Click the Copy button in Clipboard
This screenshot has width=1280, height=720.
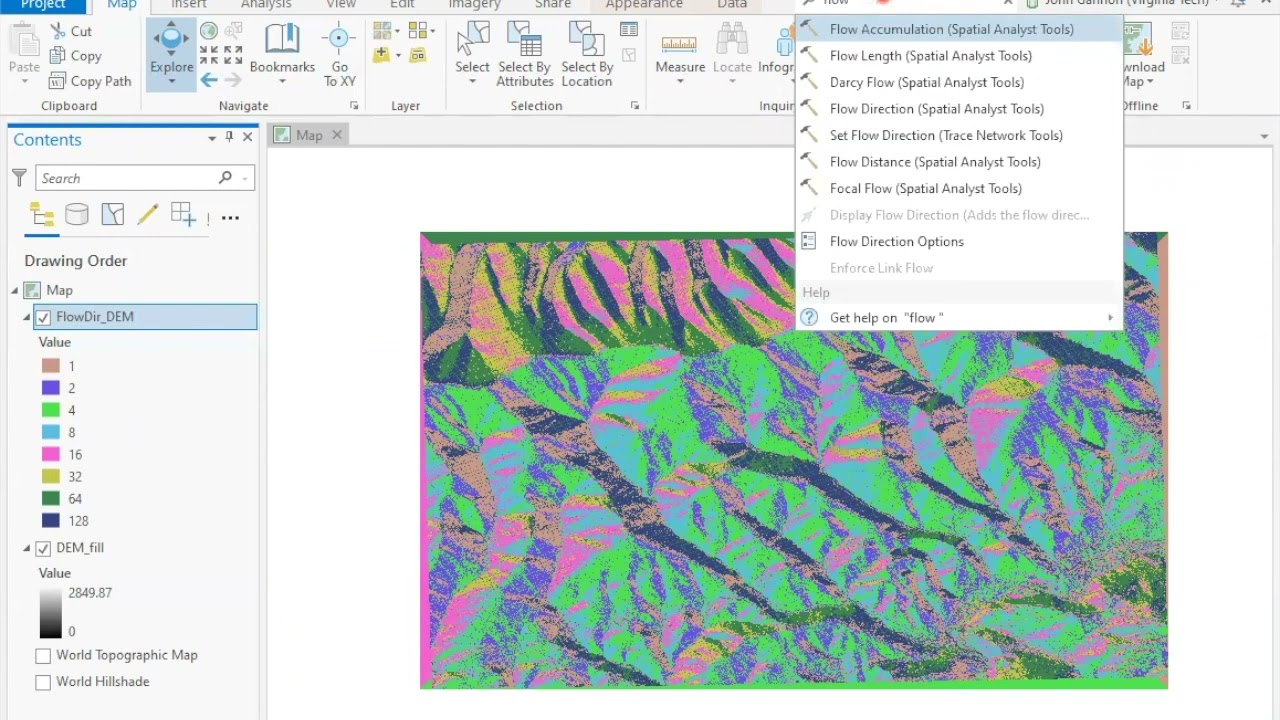[75, 56]
